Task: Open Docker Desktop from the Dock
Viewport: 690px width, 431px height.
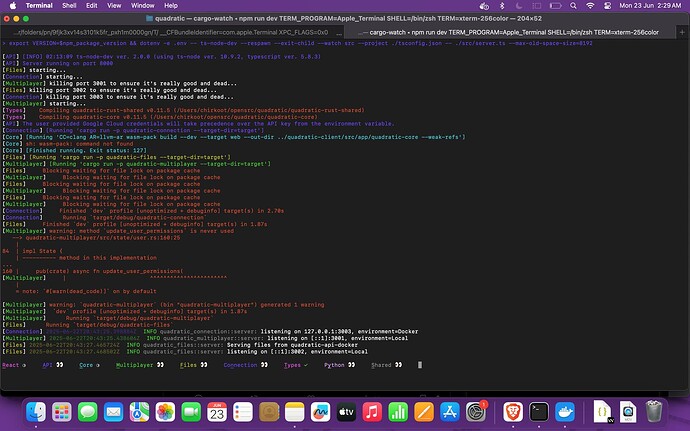Action: 565,413
